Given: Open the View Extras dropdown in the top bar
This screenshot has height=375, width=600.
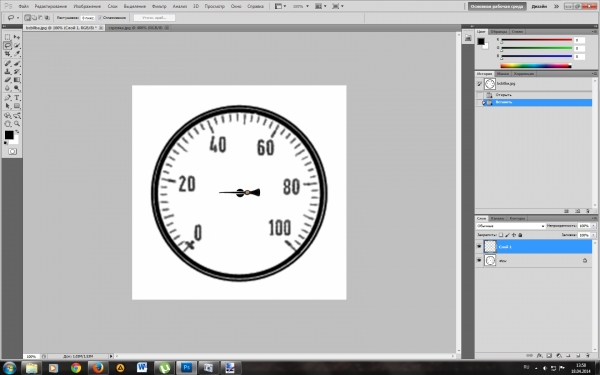Looking at the screenshot, I should coord(280,6).
